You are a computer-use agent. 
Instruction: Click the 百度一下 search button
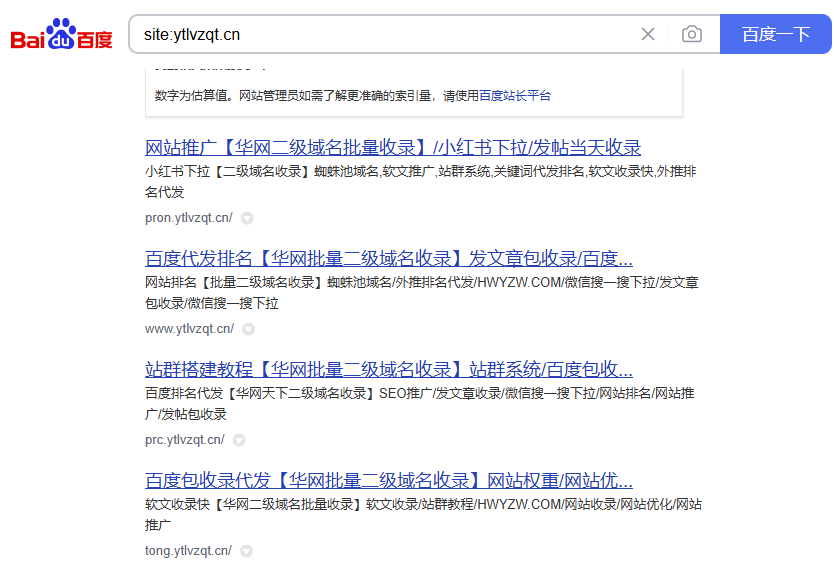pyautogui.click(x=775, y=34)
